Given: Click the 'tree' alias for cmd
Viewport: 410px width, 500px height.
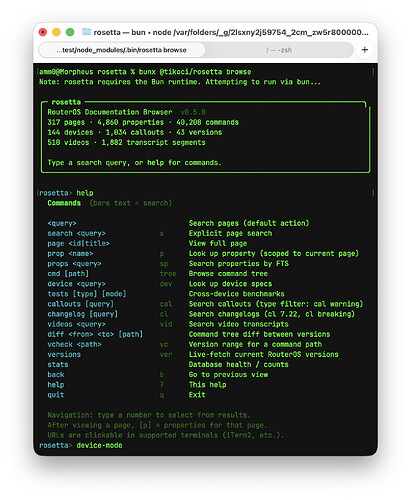Looking at the screenshot, I should [168, 274].
